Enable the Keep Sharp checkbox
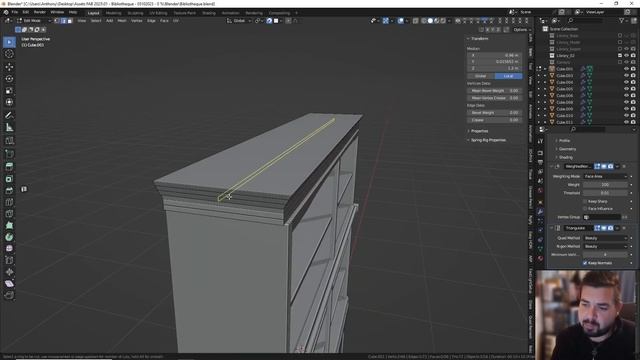Viewport: 640px width, 360px height. [585, 201]
